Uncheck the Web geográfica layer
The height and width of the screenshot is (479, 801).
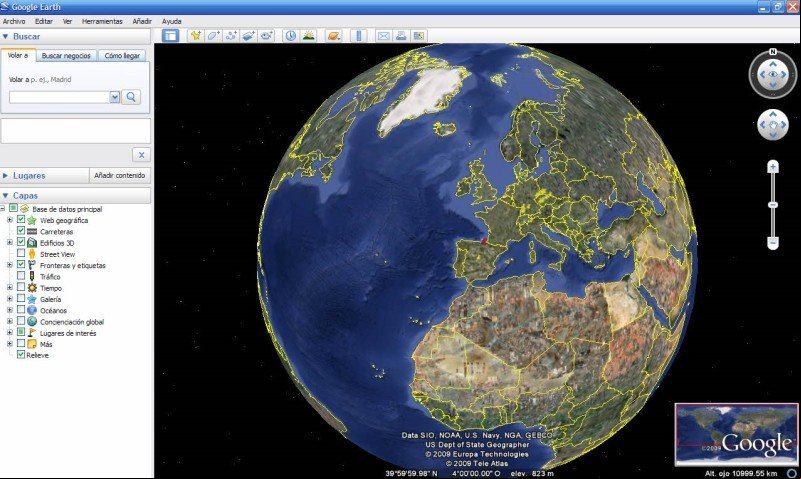point(21,220)
